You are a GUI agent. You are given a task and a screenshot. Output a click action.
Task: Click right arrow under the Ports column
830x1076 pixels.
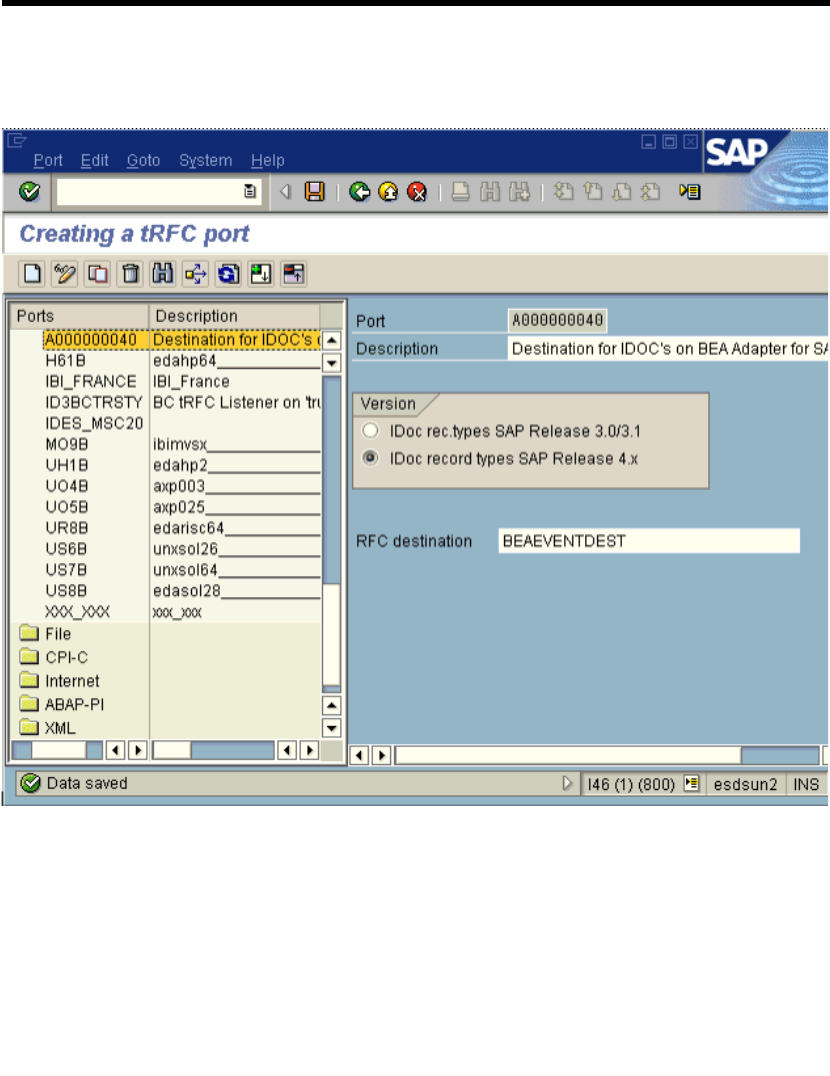pos(138,750)
